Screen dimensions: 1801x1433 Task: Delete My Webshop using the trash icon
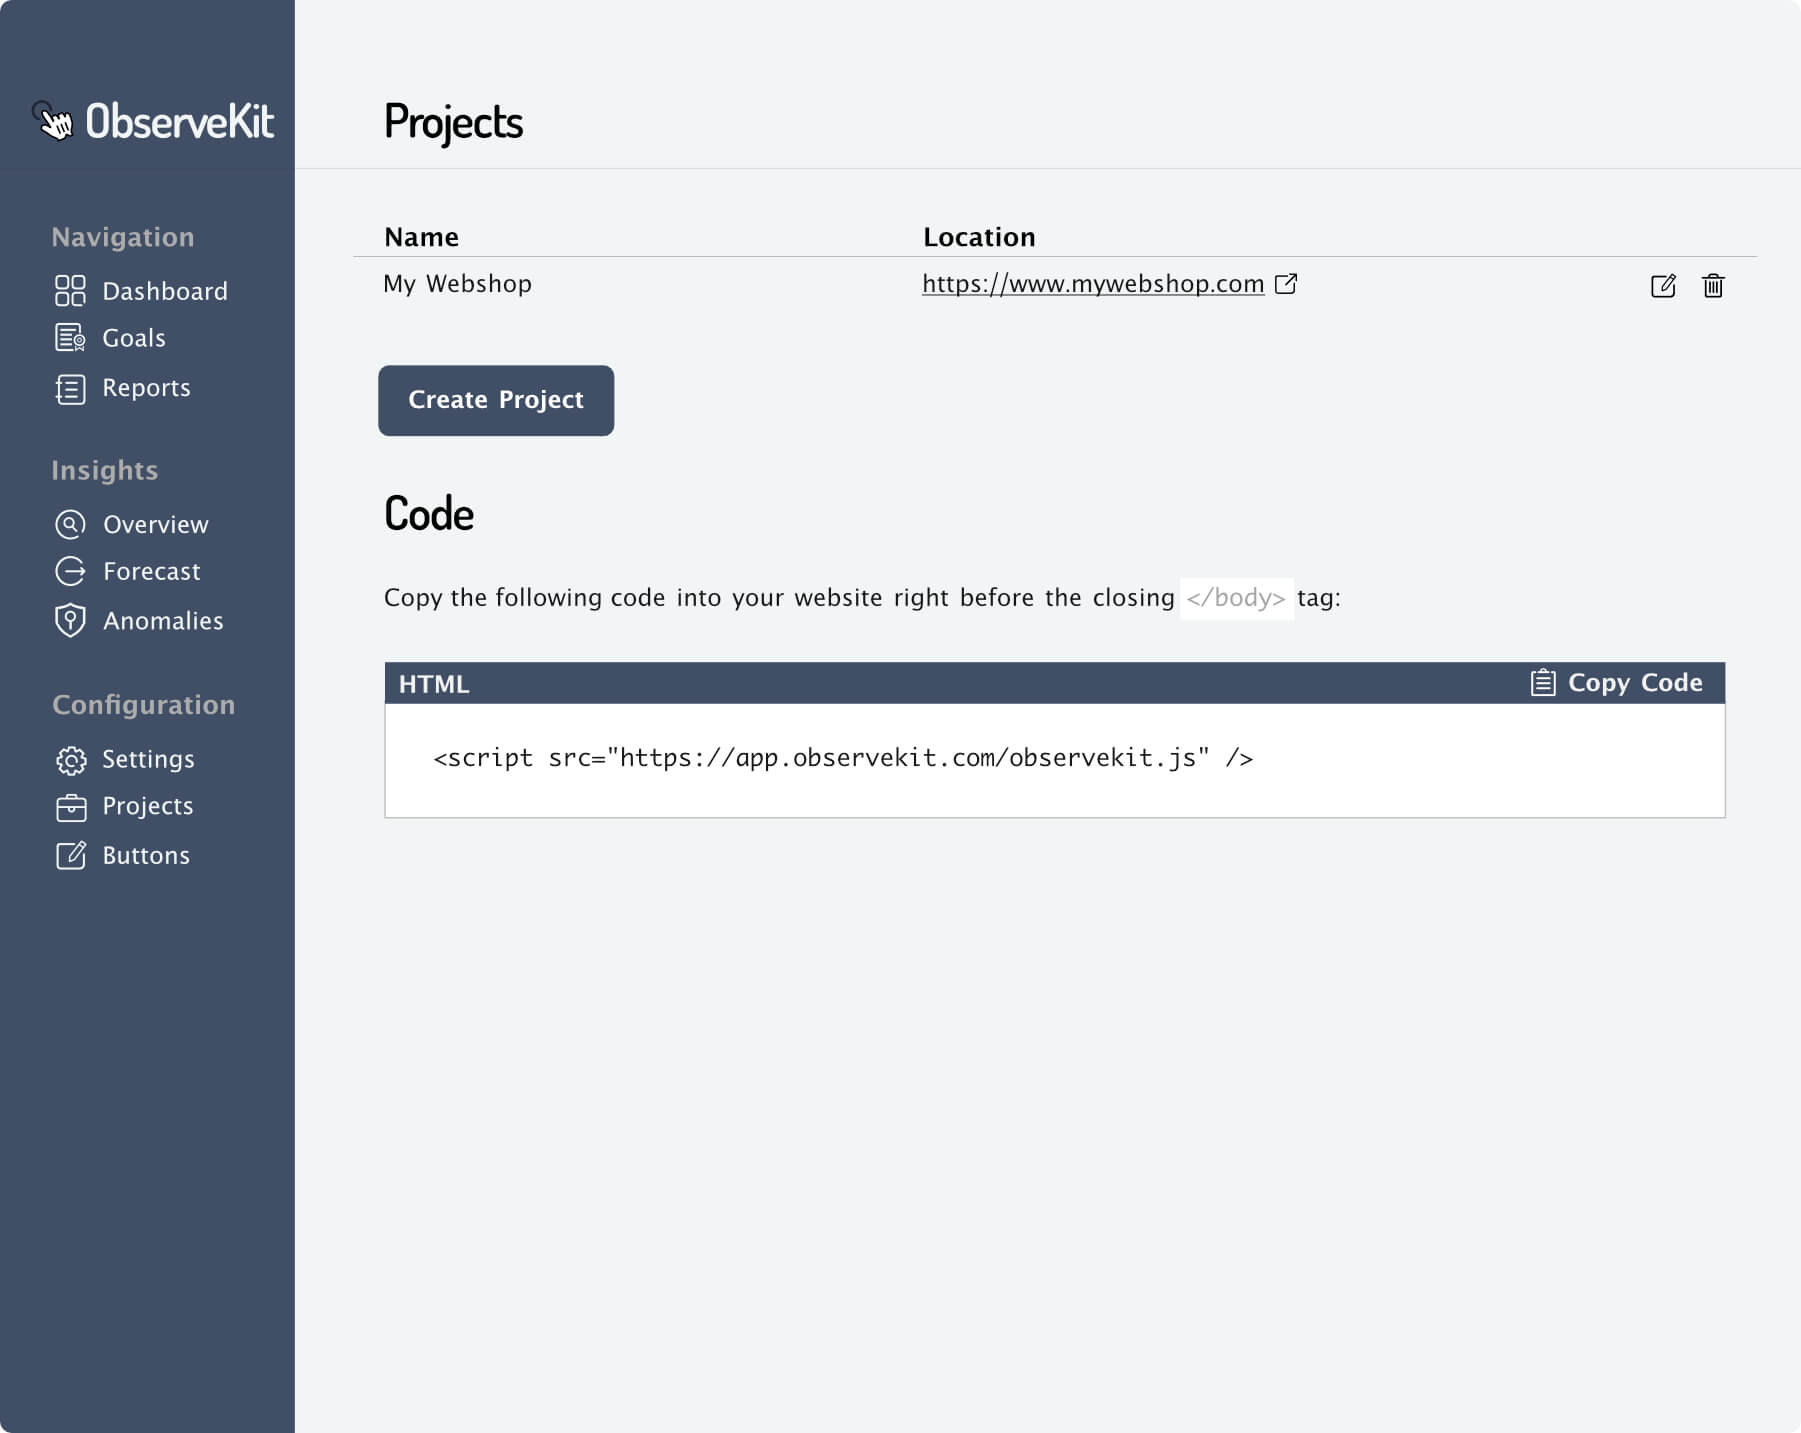coord(1712,286)
